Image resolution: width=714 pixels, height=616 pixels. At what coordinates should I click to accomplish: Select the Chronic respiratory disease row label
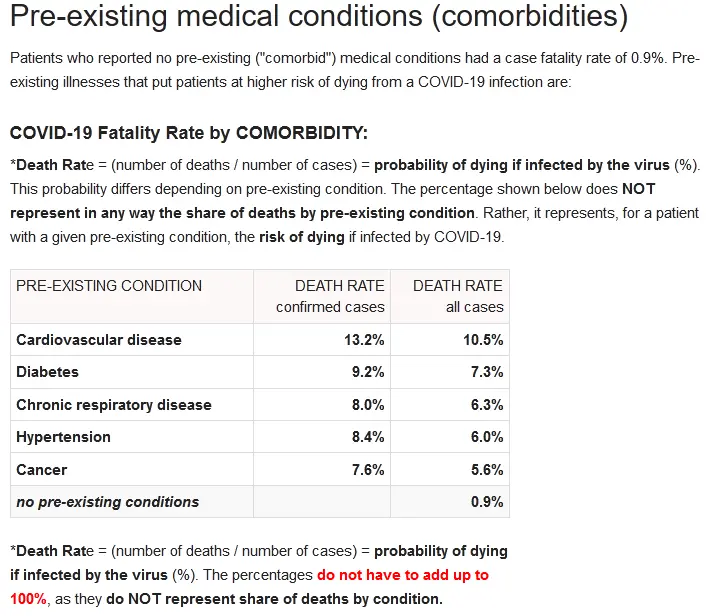[x=114, y=404]
